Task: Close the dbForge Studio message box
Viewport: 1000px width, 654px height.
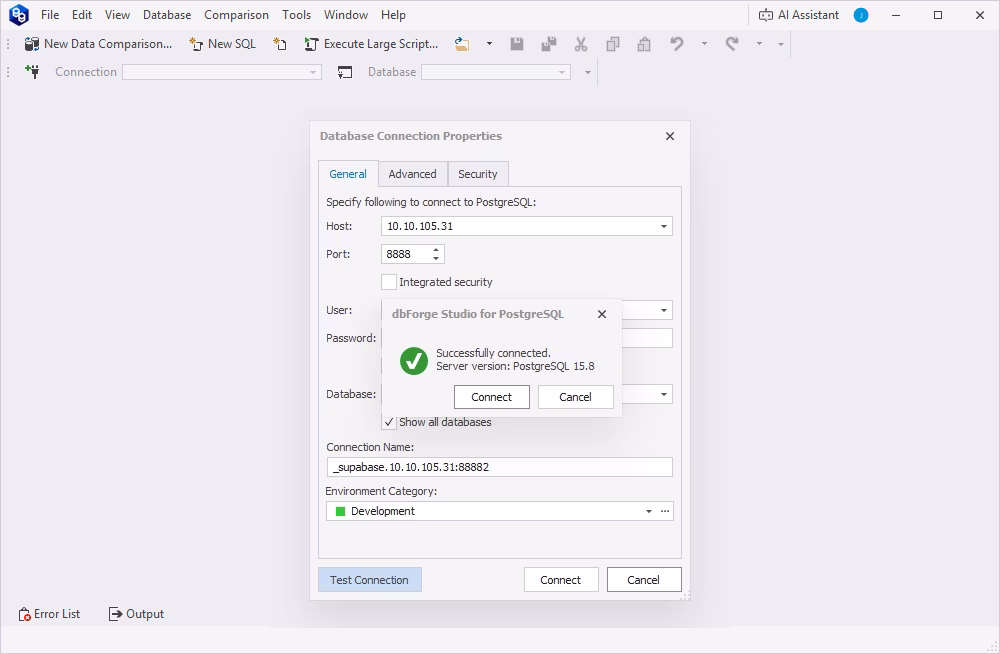Action: click(x=602, y=314)
